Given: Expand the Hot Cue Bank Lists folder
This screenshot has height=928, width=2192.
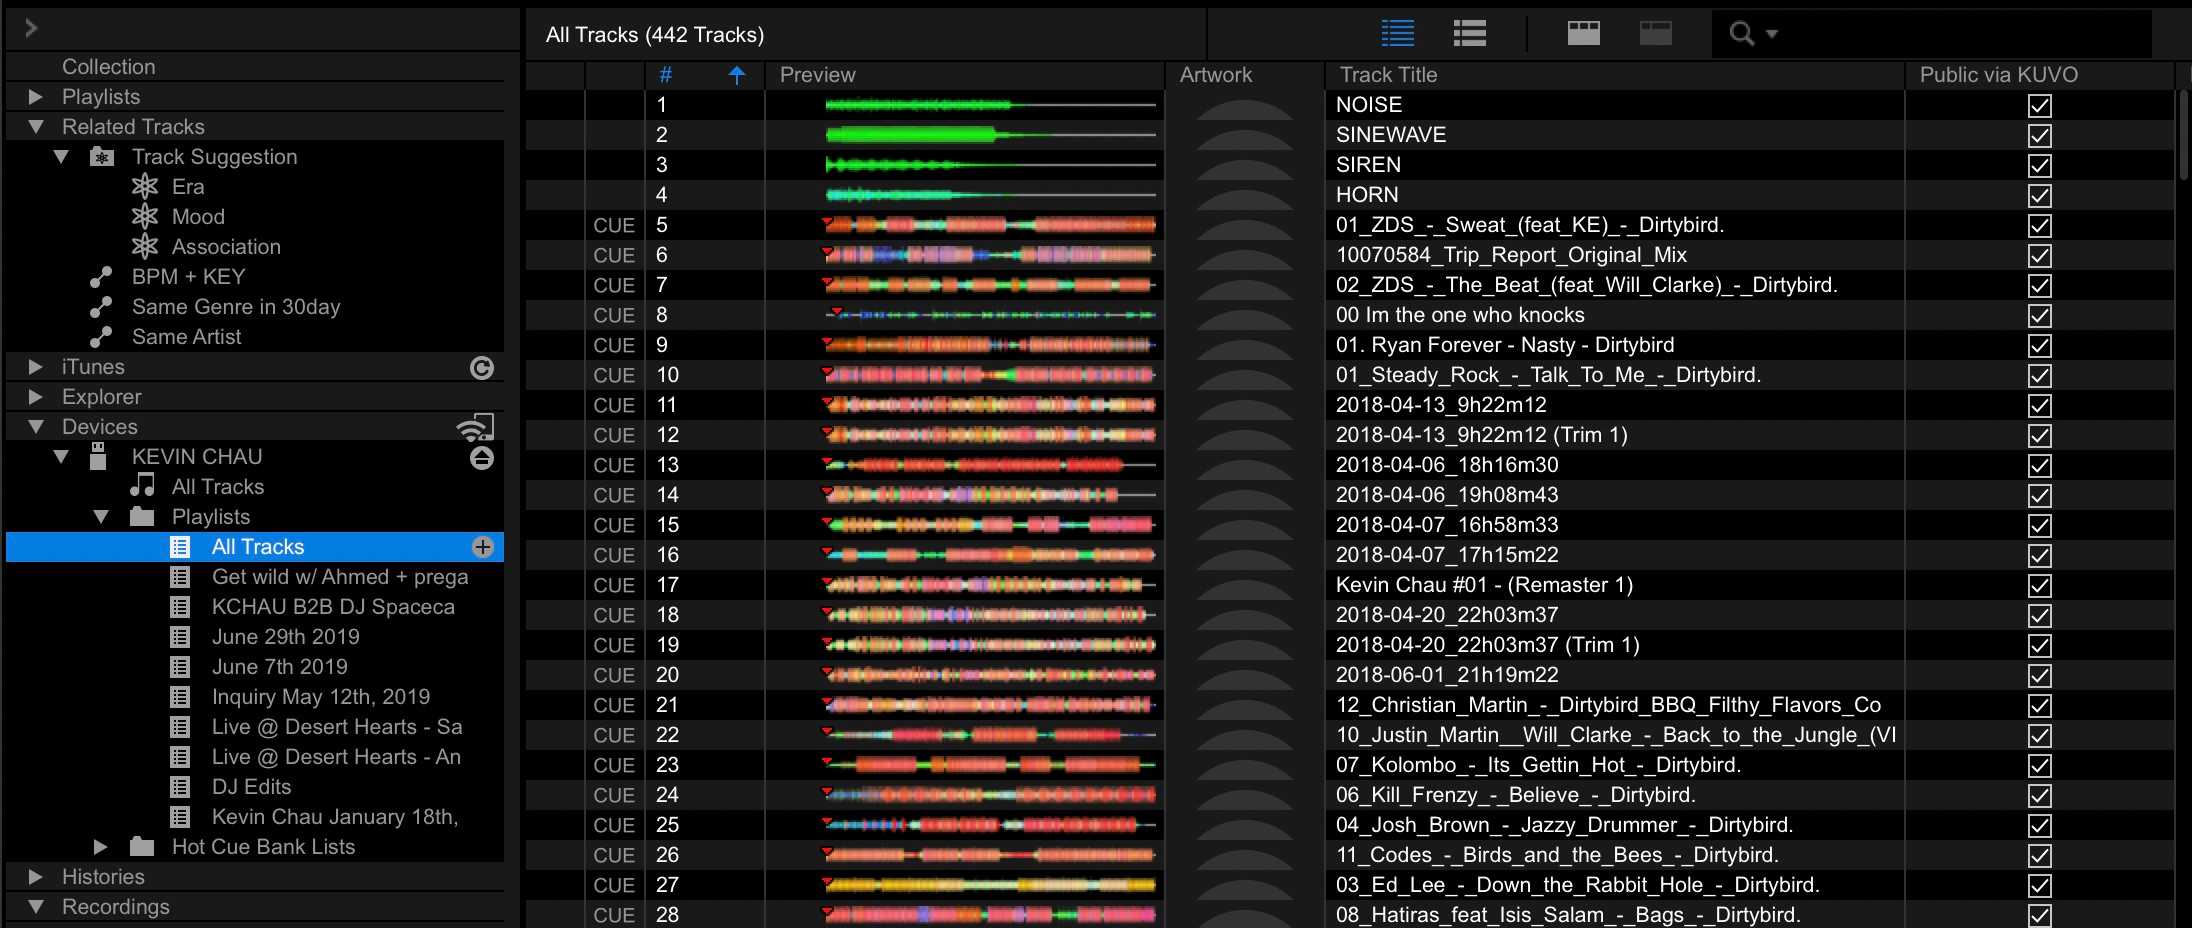Looking at the screenshot, I should [100, 847].
